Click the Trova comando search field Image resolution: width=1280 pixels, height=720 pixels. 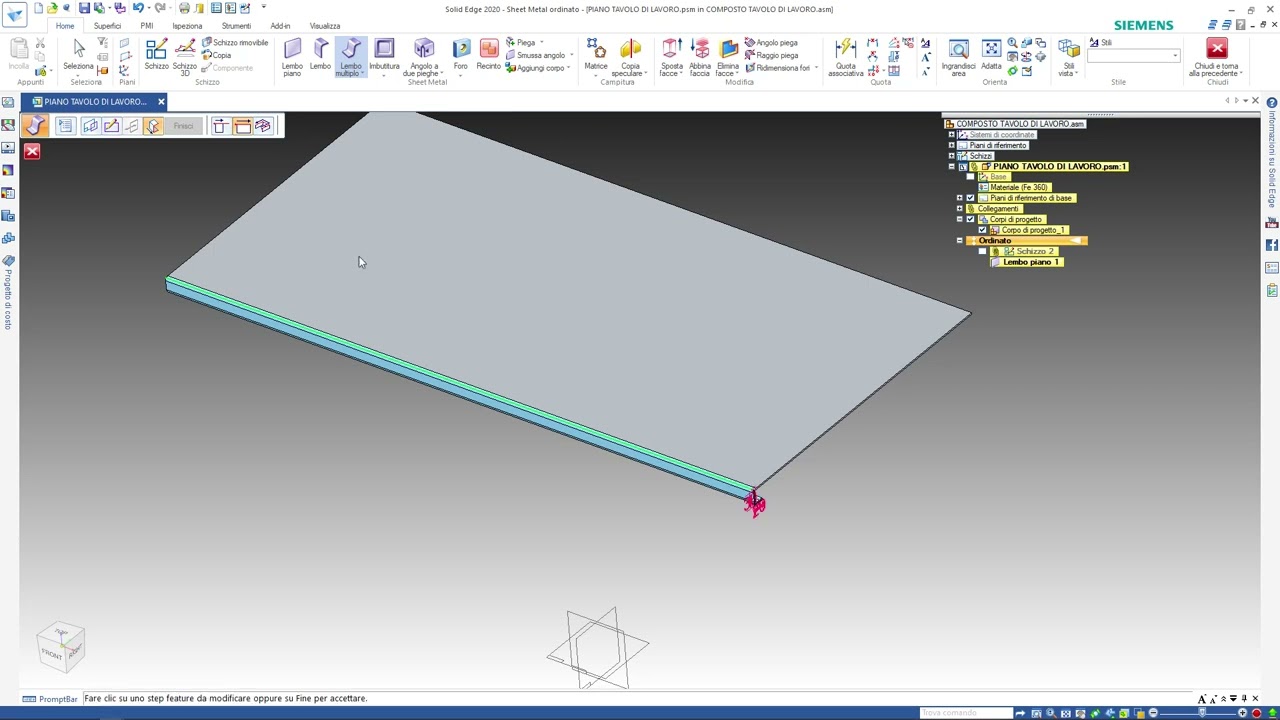(965, 713)
